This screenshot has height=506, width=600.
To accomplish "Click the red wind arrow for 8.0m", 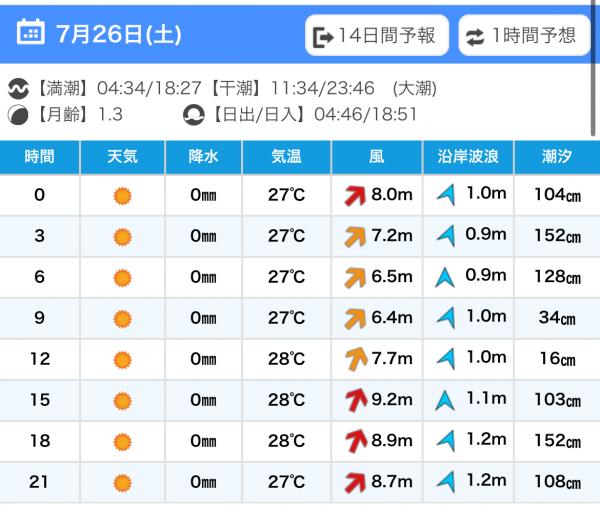I will [355, 196].
